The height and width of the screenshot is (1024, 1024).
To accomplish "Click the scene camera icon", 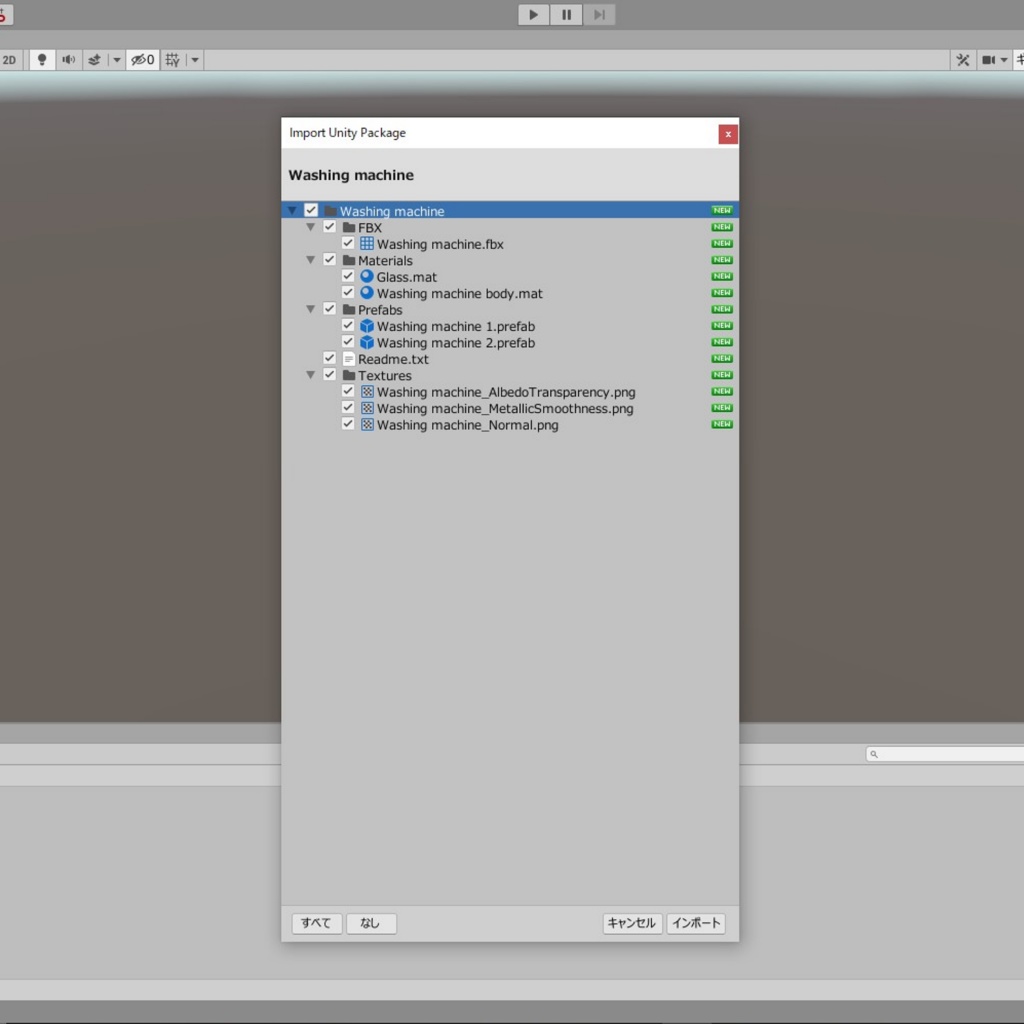I will 989,60.
